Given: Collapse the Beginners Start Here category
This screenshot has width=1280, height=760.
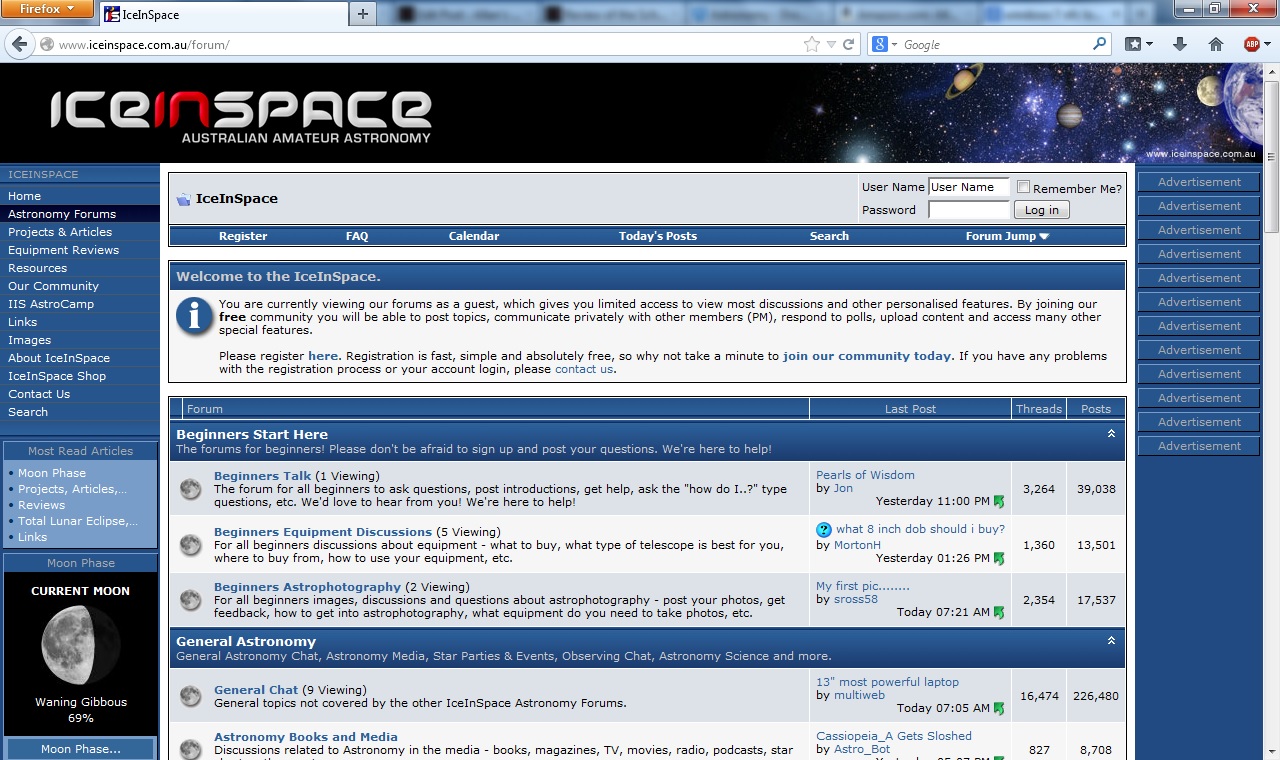Looking at the screenshot, I should click(x=1111, y=434).
